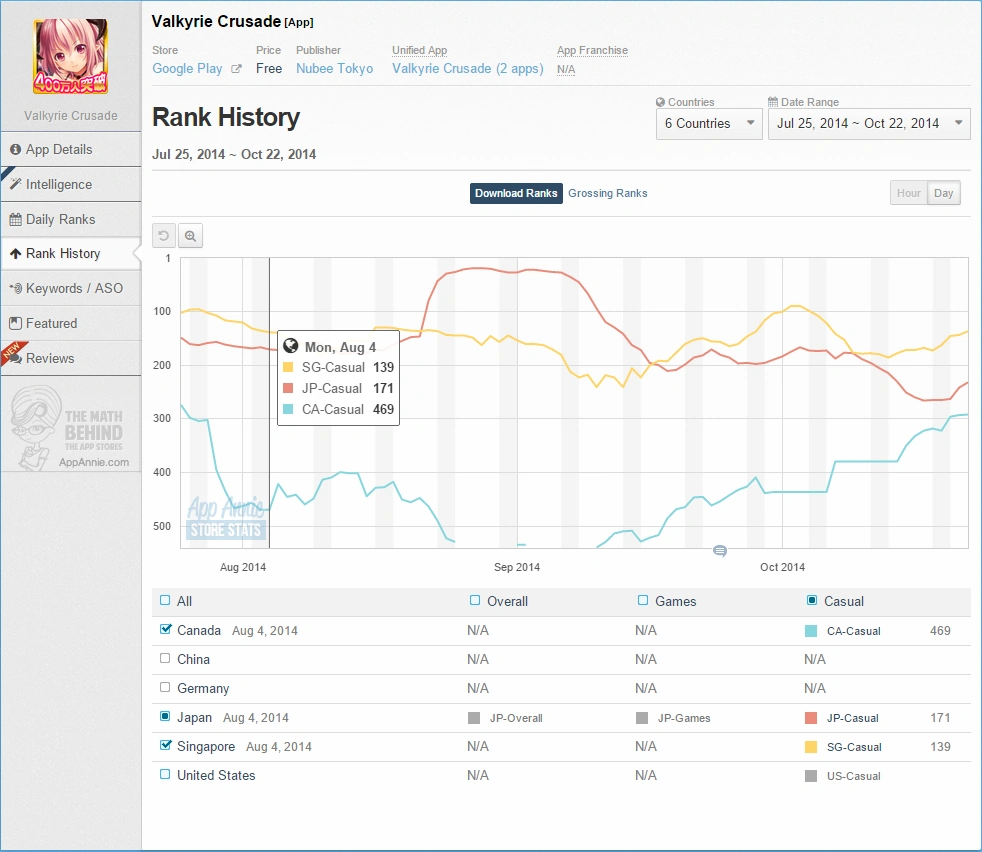Click the globe icon in the Aug 4 tooltip

[291, 346]
